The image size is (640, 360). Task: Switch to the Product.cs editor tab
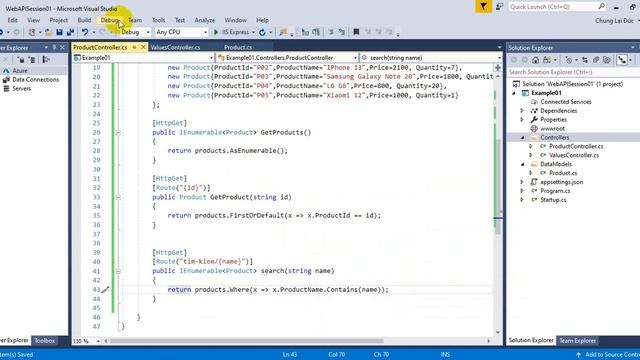pyautogui.click(x=238, y=47)
